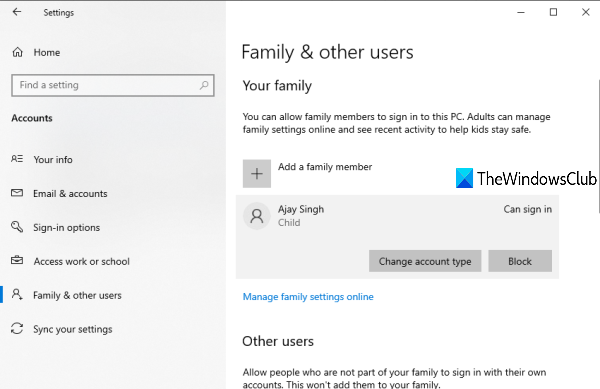Open Your info page
The height and width of the screenshot is (389, 600).
point(53,160)
